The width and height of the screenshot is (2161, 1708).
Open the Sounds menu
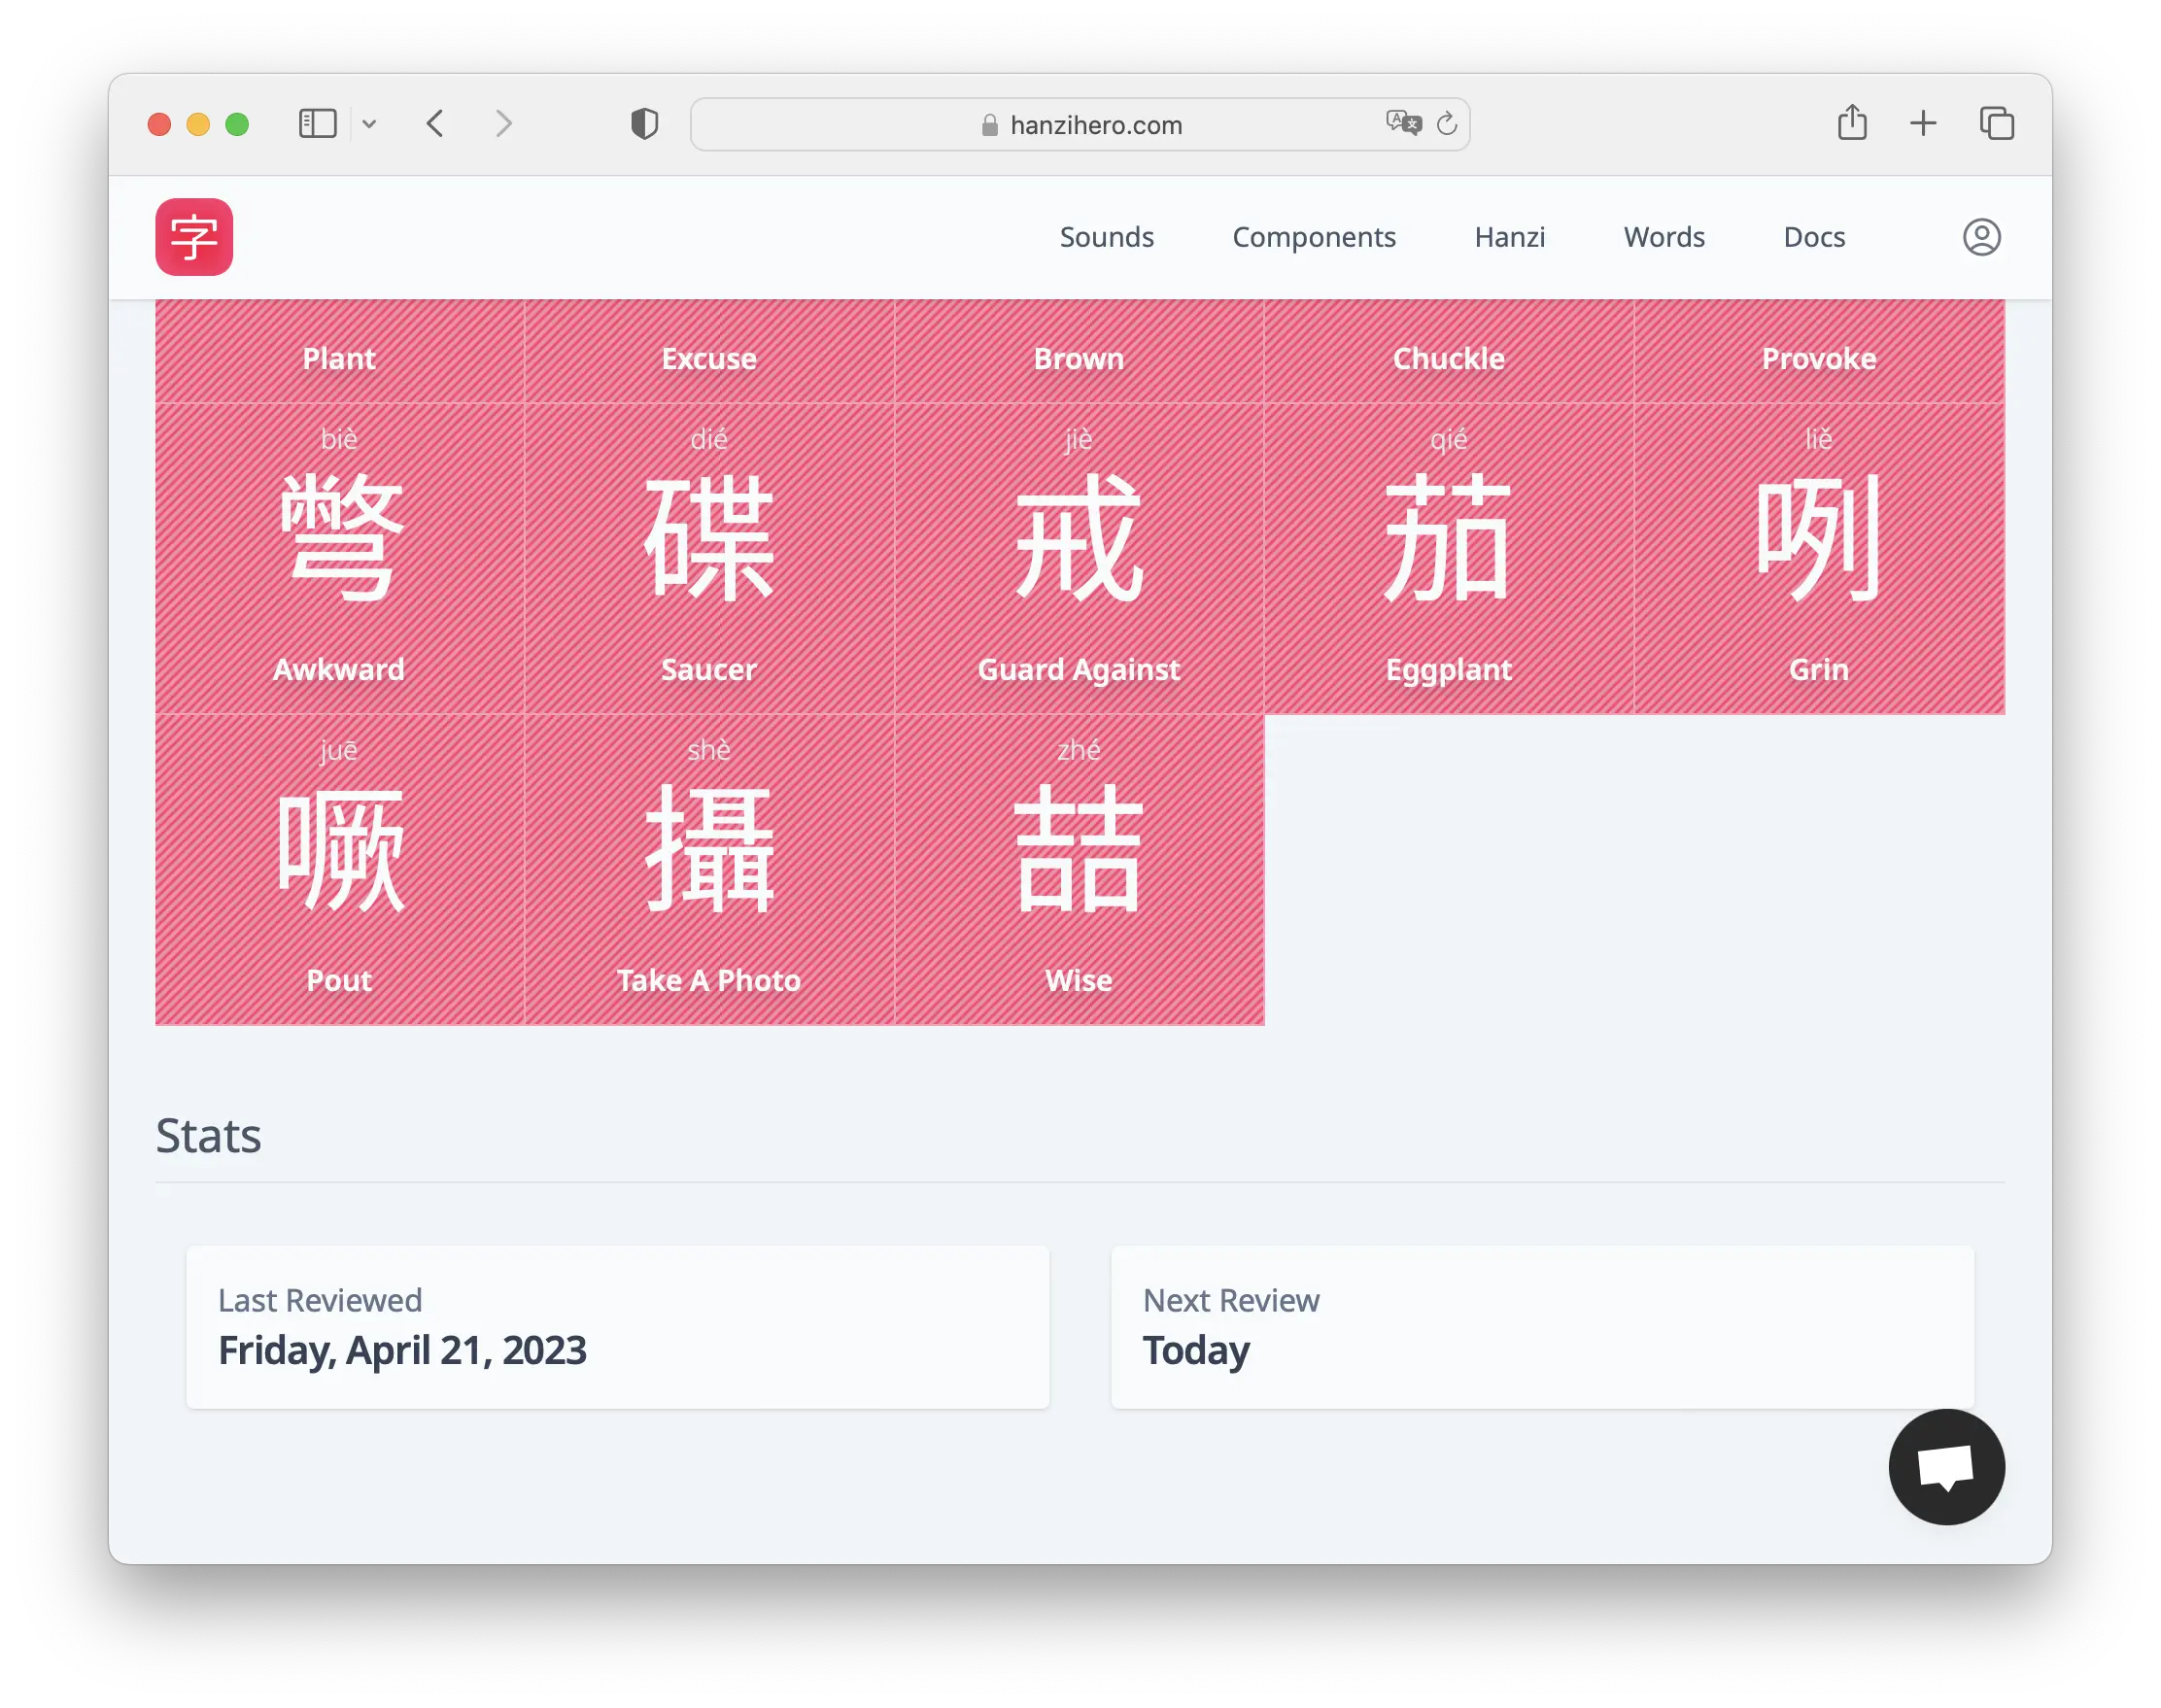pyautogui.click(x=1106, y=237)
